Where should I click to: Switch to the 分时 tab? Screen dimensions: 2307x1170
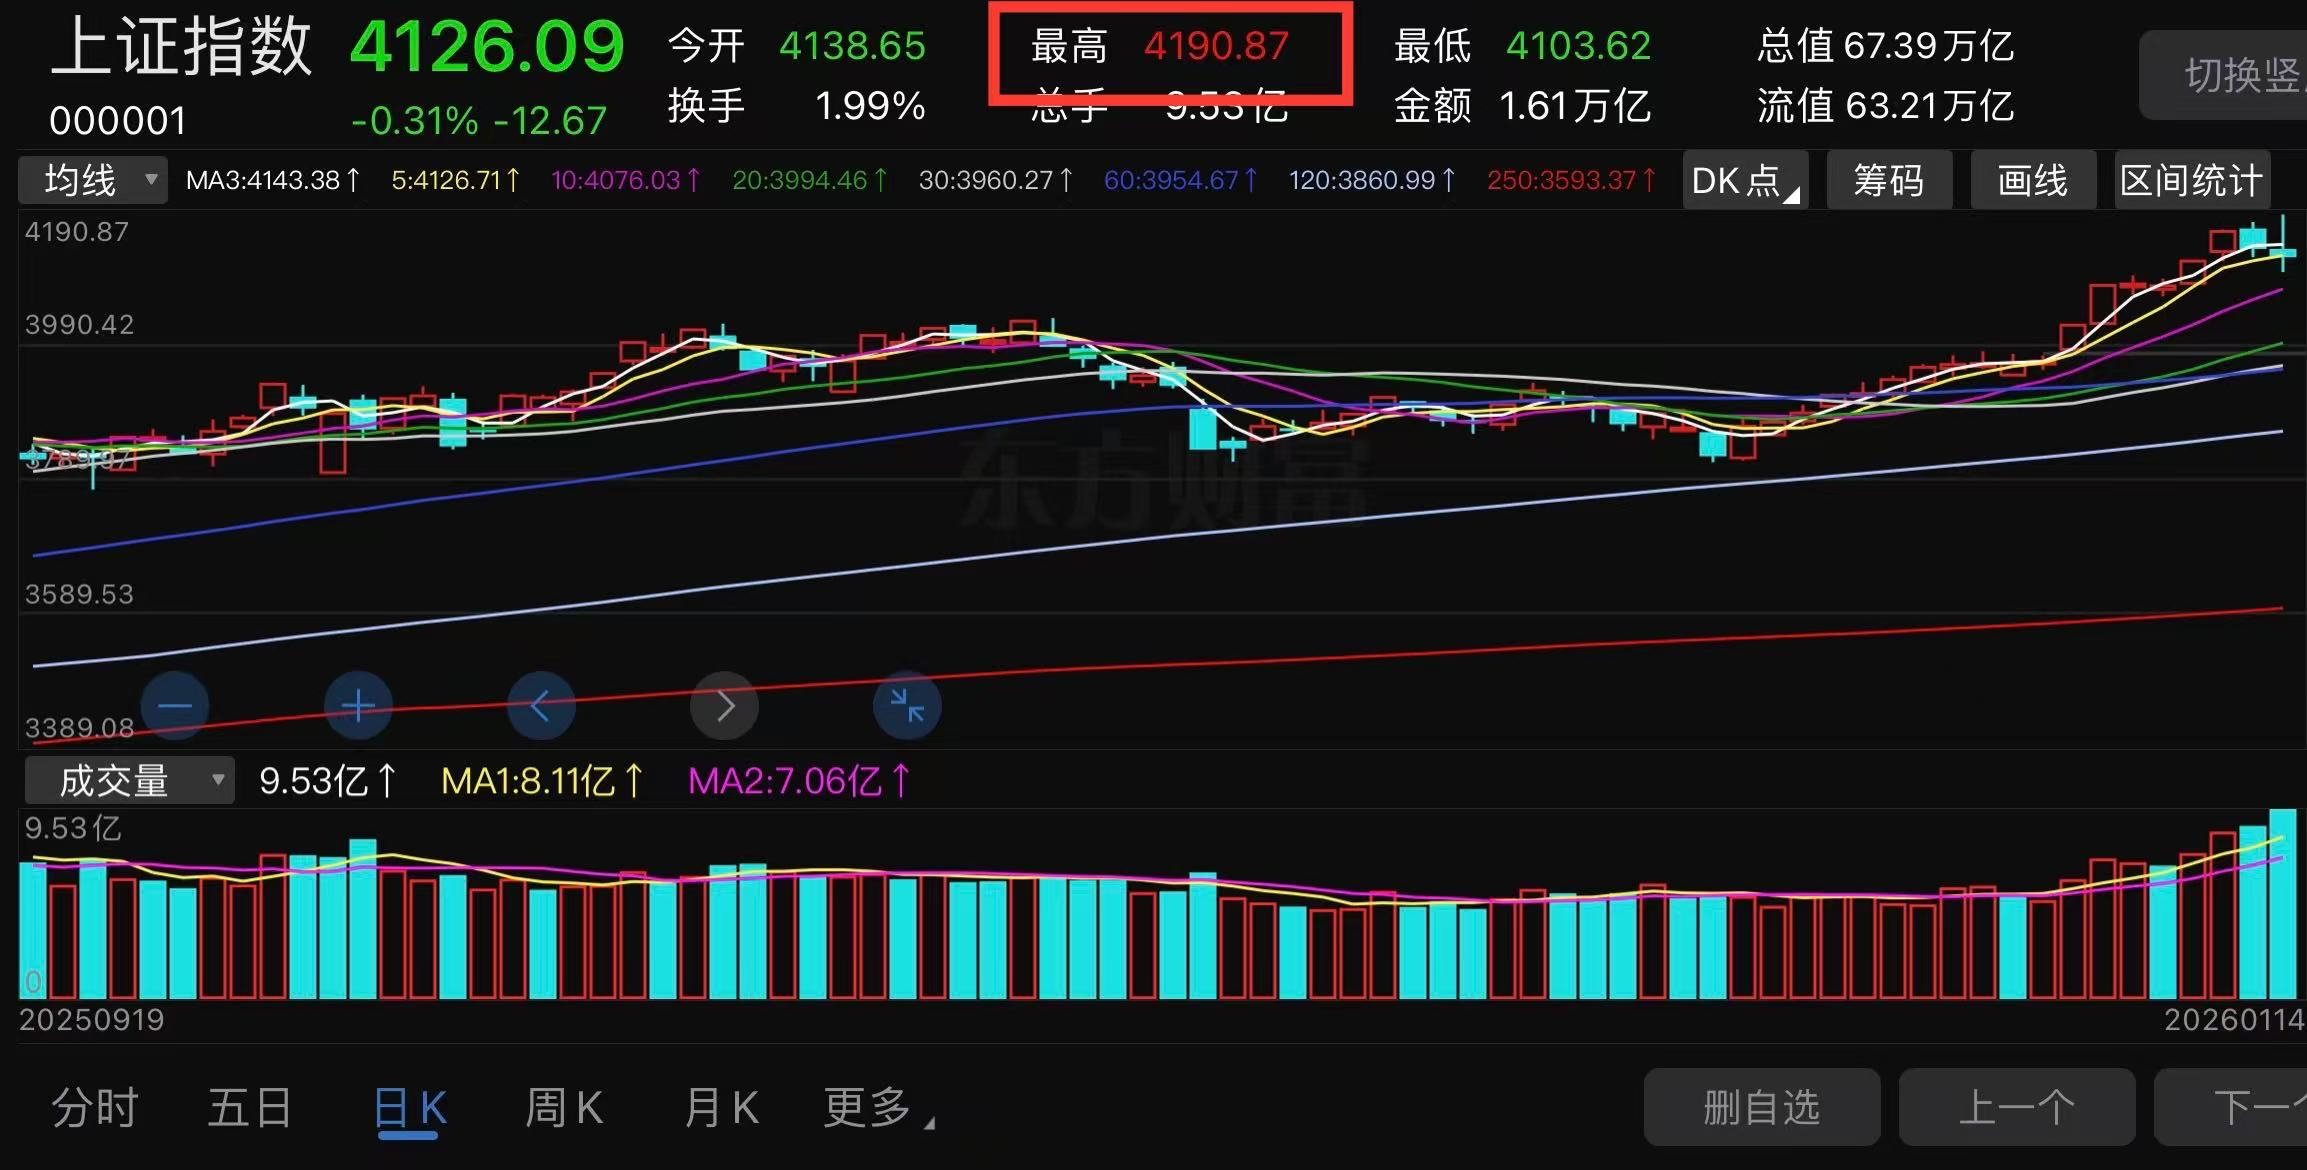(95, 1108)
